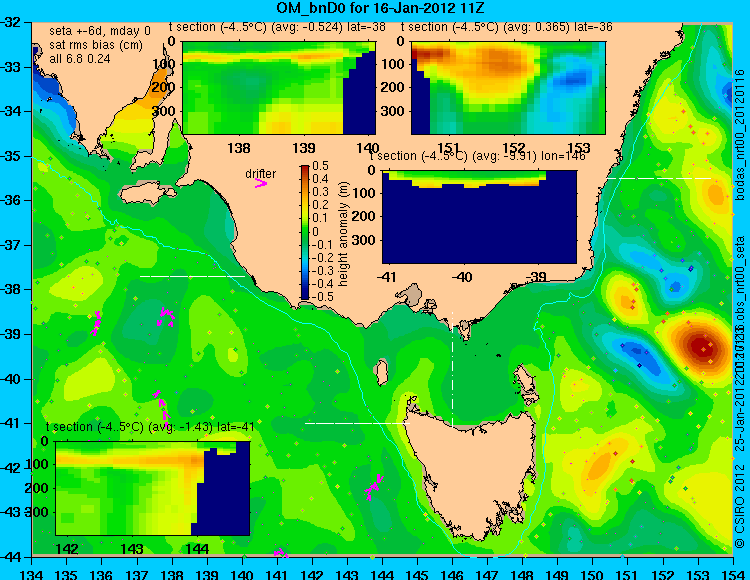The width and height of the screenshot is (750, 580).
Task: Open the lat=-38 temperature section inset plot
Action: click(x=279, y=88)
